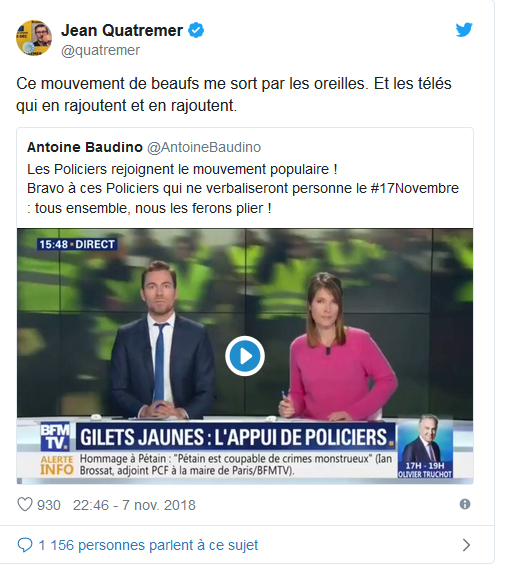This screenshot has width=506, height=565.
Task: Open the 22:46 - 7 nov. 2018 timestamp
Action: pyautogui.click(x=134, y=505)
